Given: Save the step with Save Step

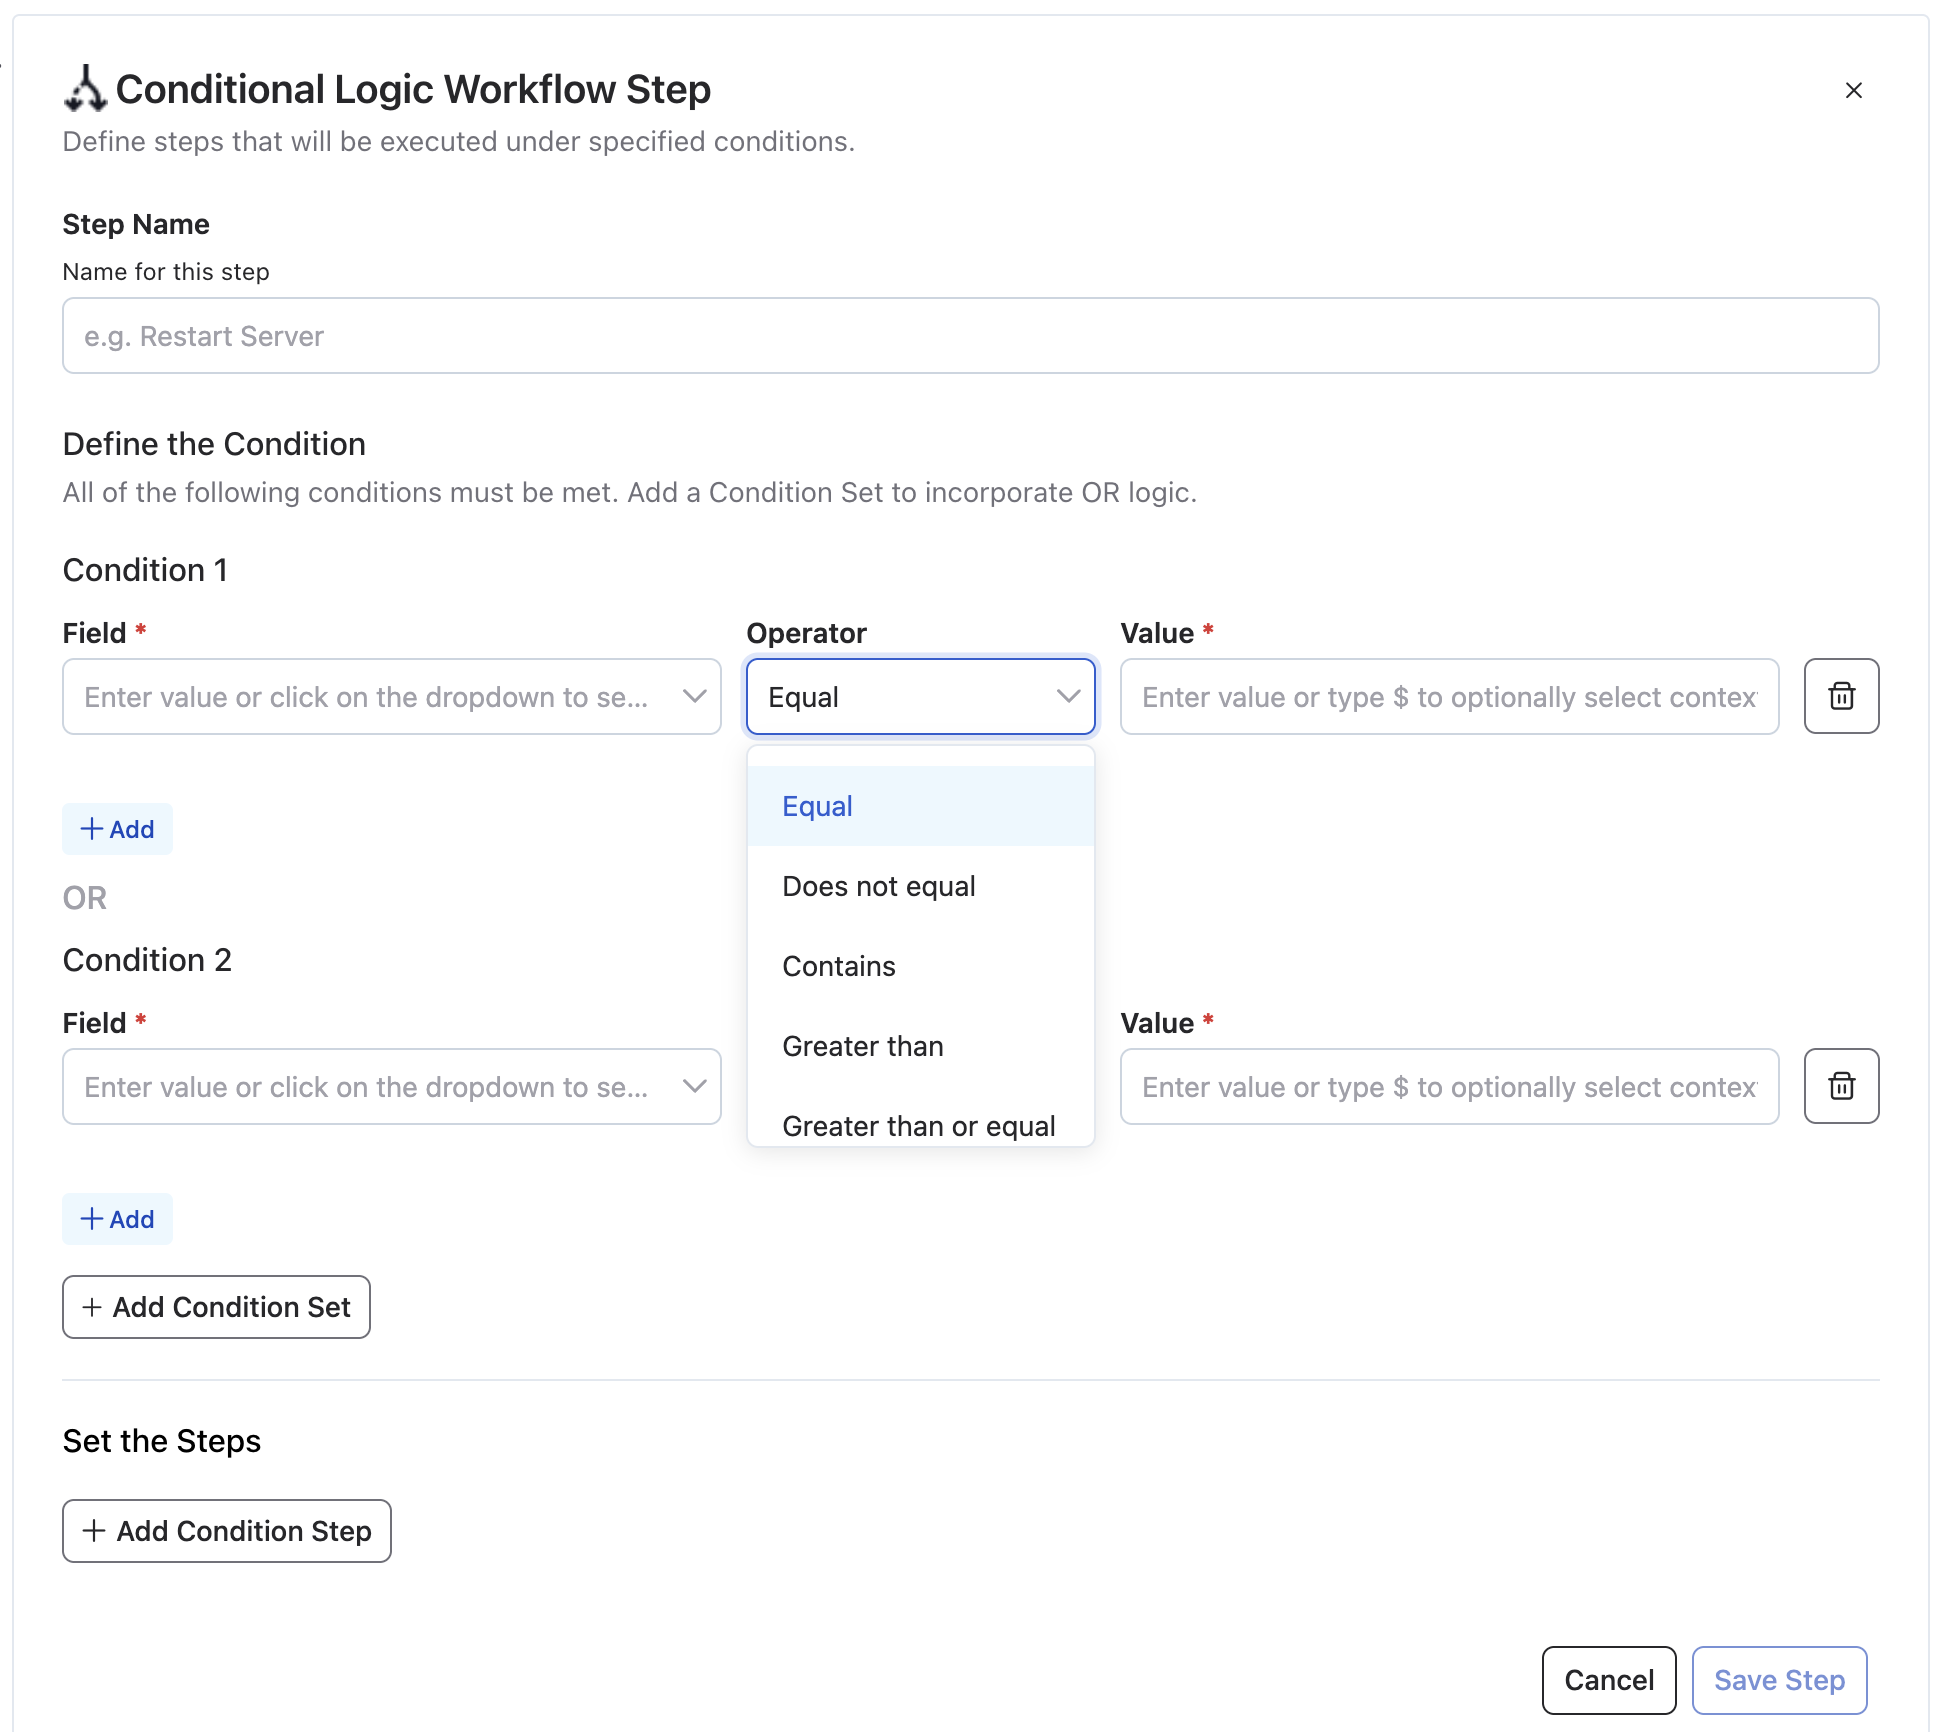Looking at the screenshot, I should 1779,1680.
